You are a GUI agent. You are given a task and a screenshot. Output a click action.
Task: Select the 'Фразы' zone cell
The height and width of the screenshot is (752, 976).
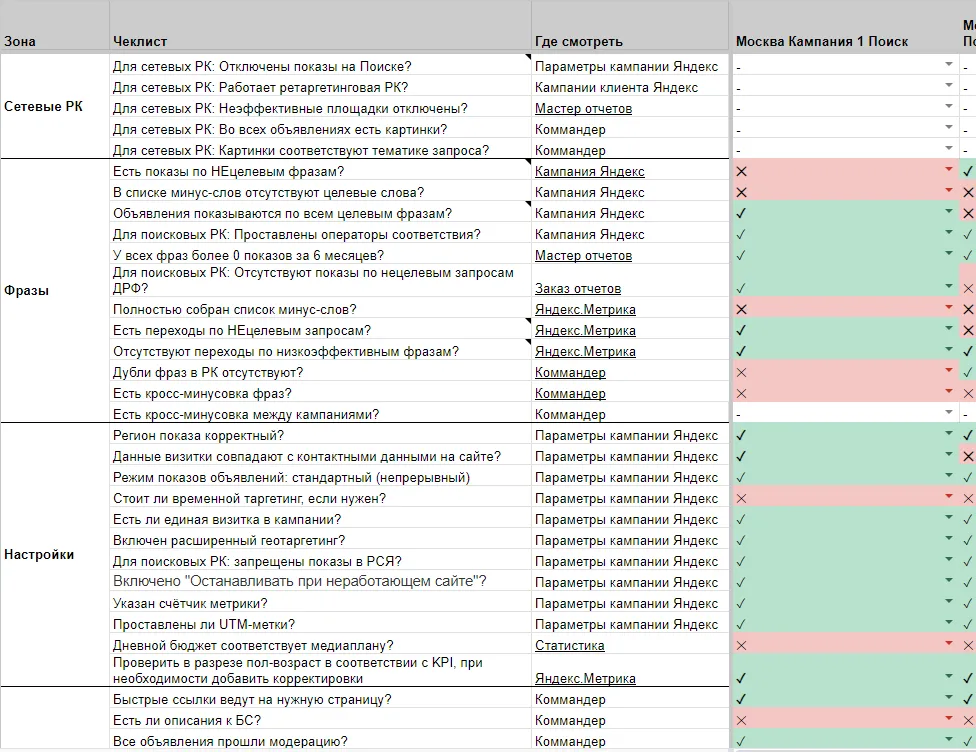[x=55, y=291]
